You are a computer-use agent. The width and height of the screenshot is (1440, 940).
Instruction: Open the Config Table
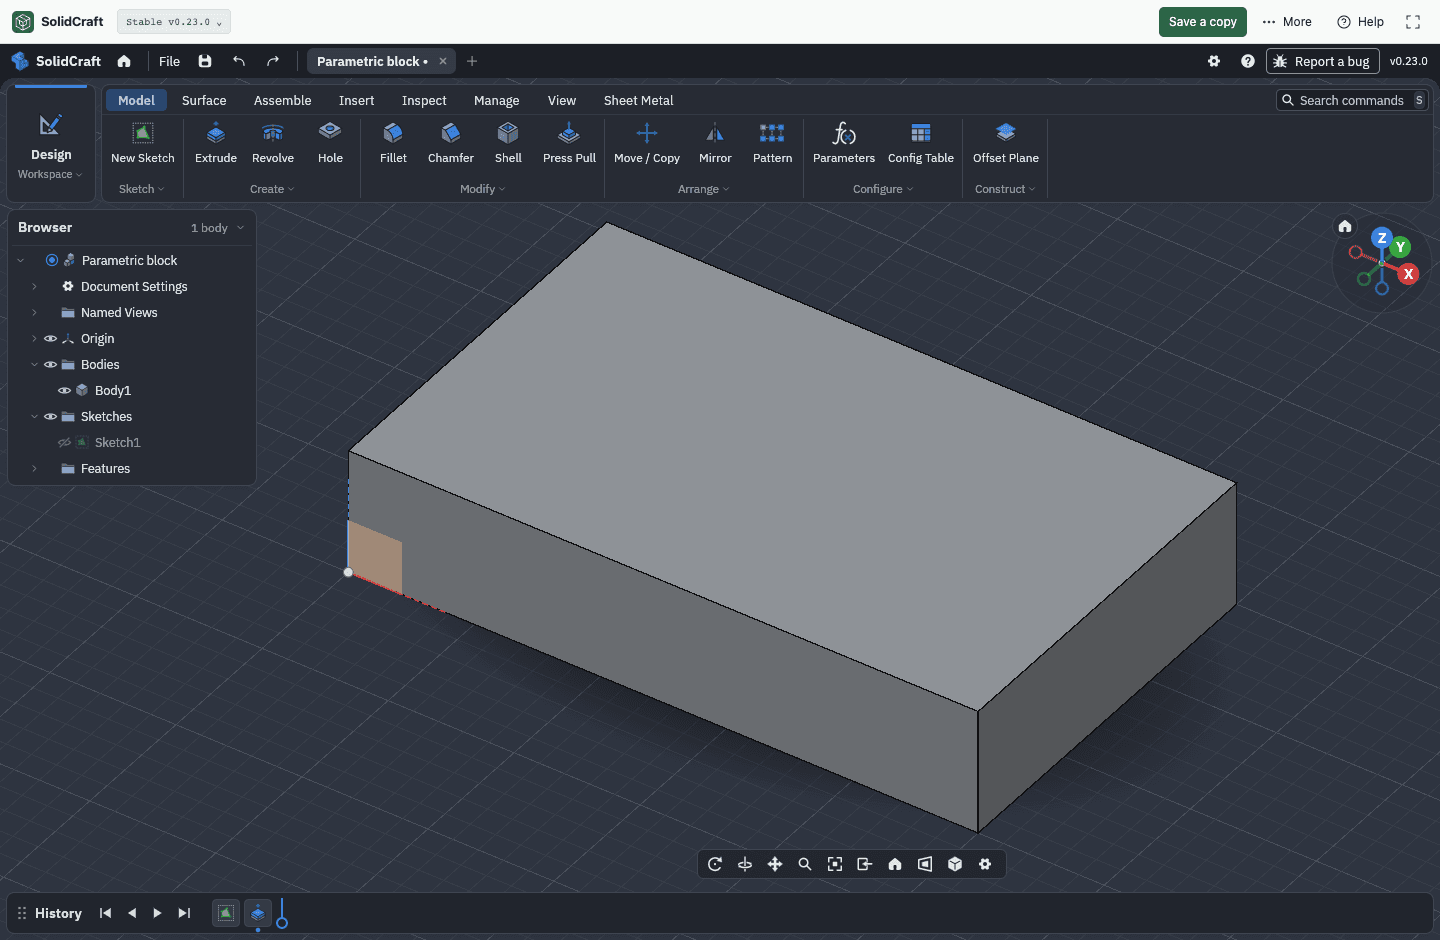click(x=921, y=143)
